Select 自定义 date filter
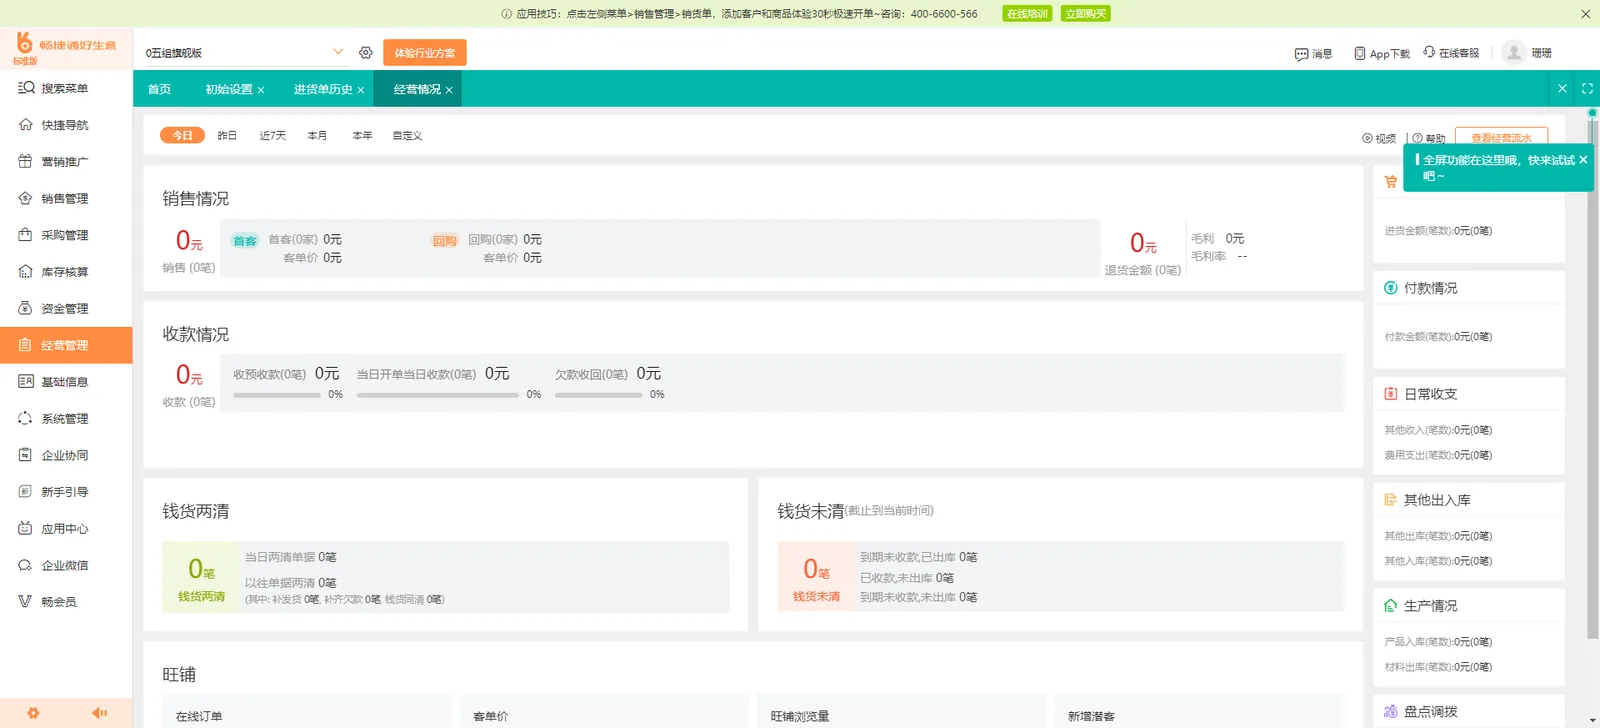 click(407, 135)
